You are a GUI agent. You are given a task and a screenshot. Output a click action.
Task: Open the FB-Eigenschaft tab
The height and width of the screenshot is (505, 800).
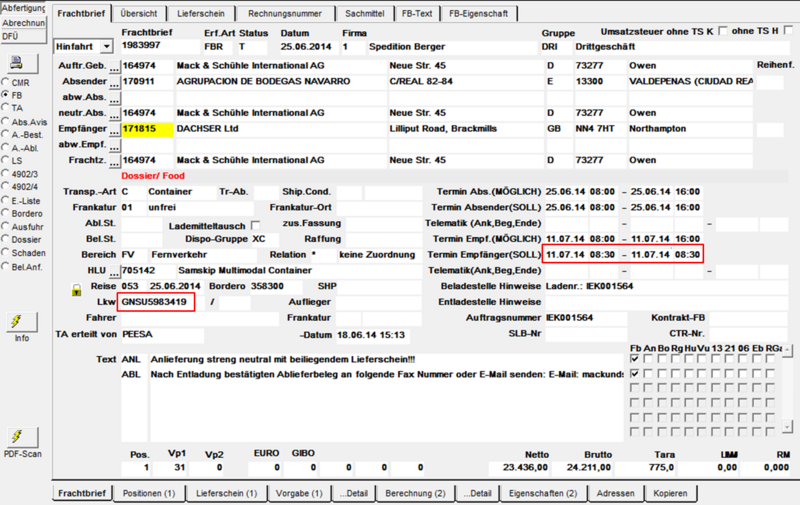coord(479,14)
